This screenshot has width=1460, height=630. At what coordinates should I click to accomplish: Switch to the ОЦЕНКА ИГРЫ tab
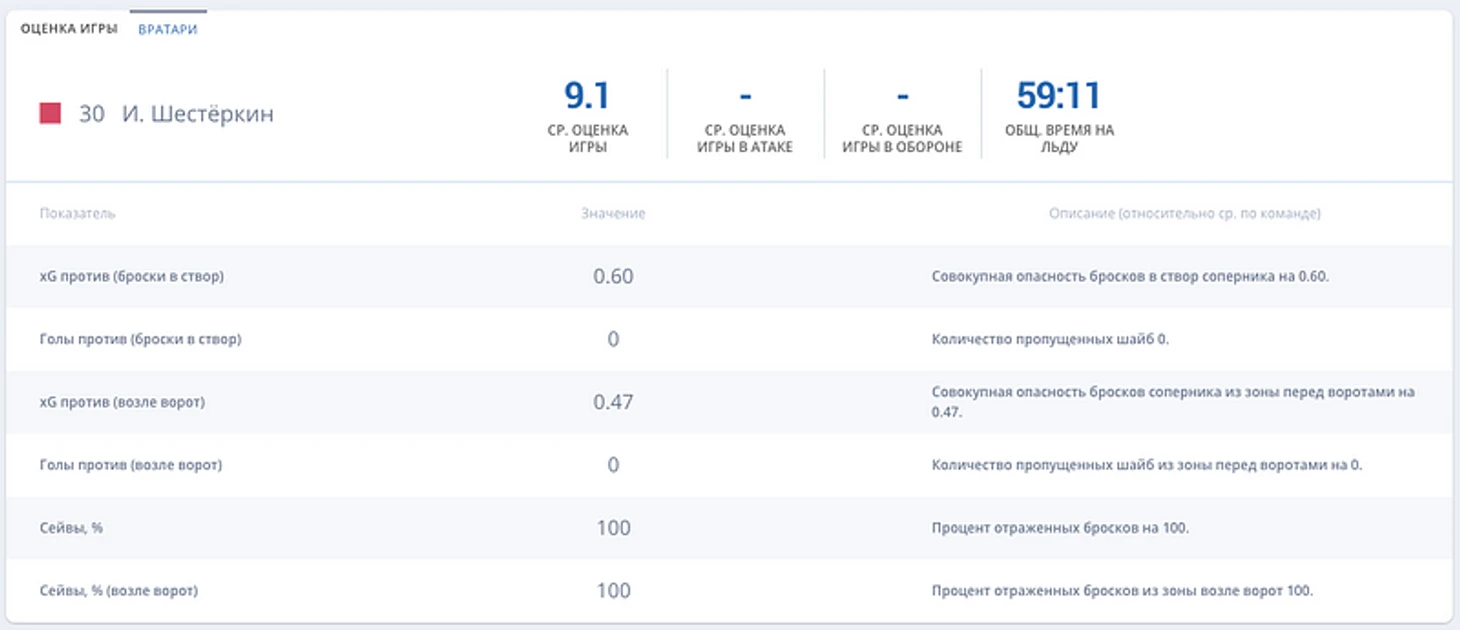coord(69,29)
